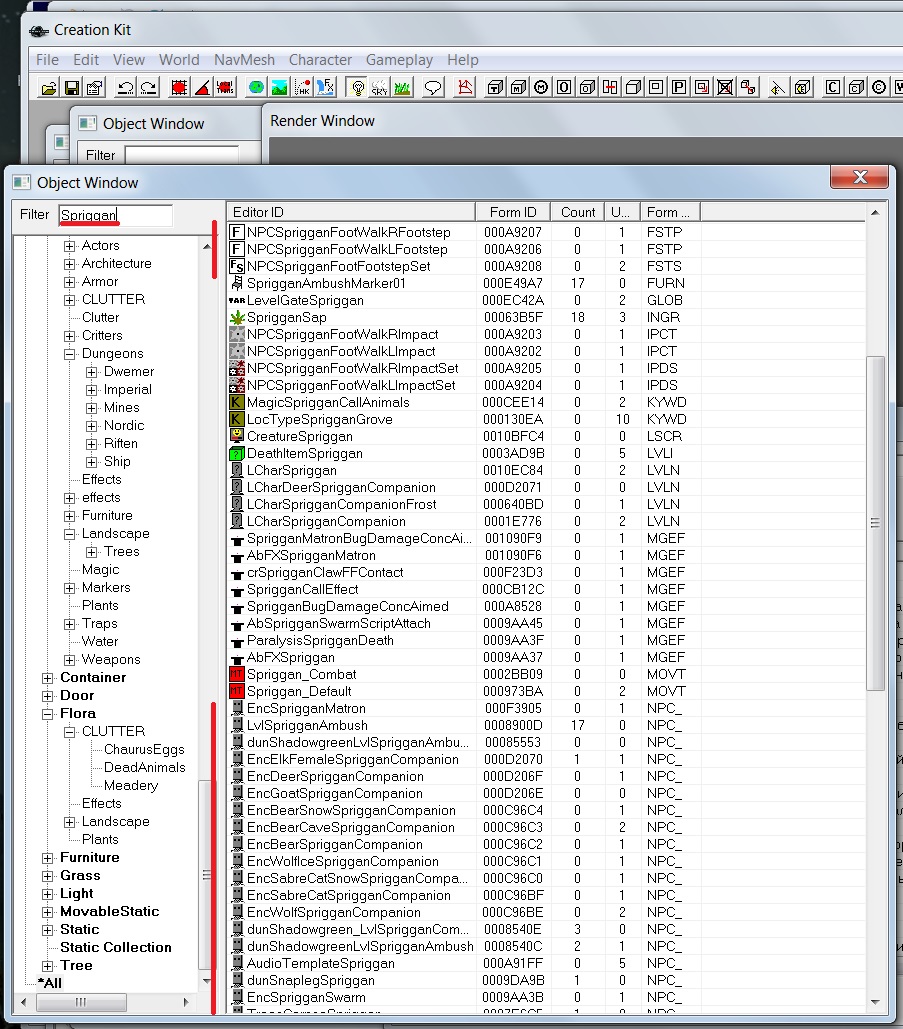Select the *All category in the tree
The image size is (903, 1029).
[50, 983]
